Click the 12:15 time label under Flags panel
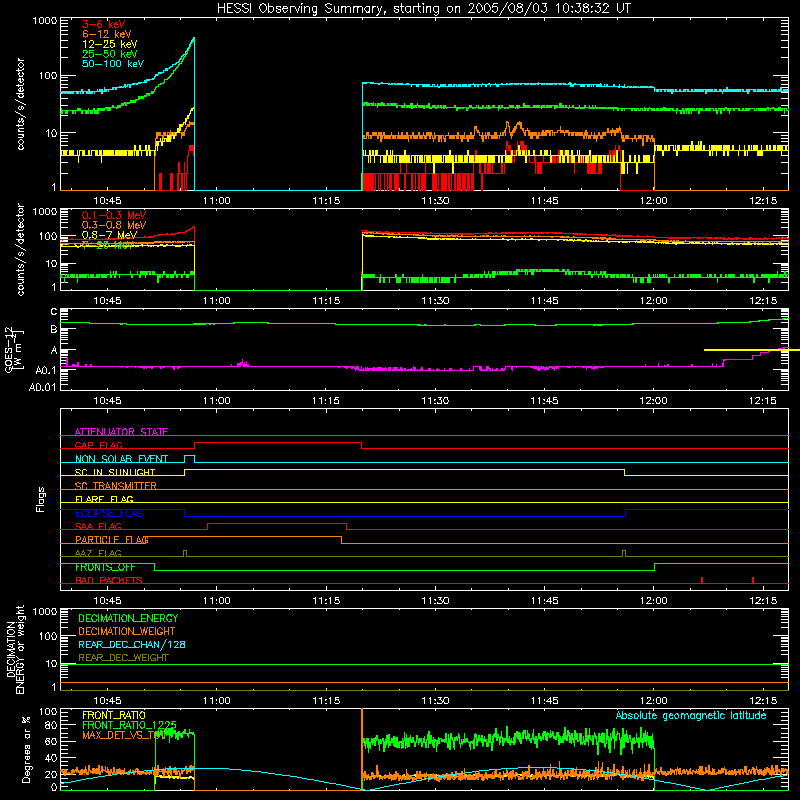Image resolution: width=800 pixels, height=800 pixels. [763, 601]
